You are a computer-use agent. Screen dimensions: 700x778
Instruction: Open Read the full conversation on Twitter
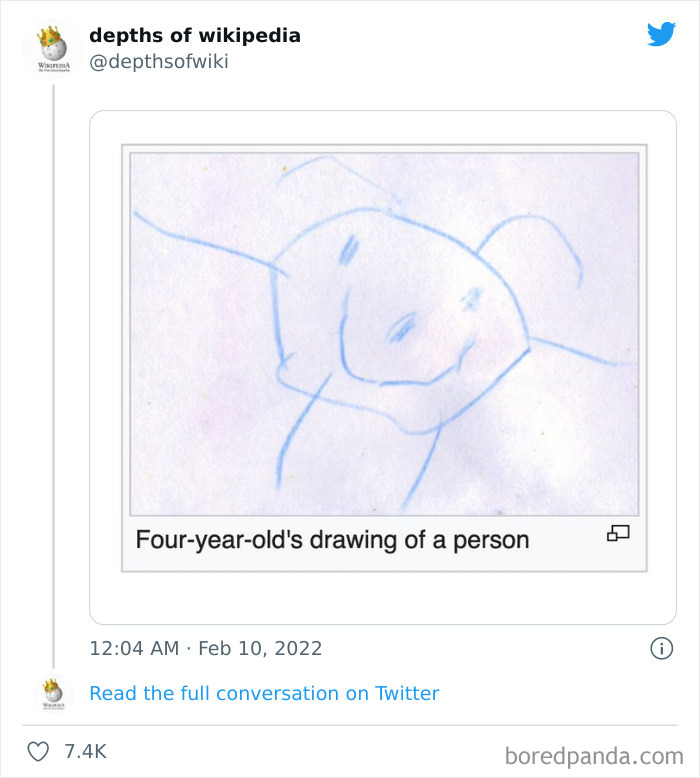pyautogui.click(x=264, y=693)
